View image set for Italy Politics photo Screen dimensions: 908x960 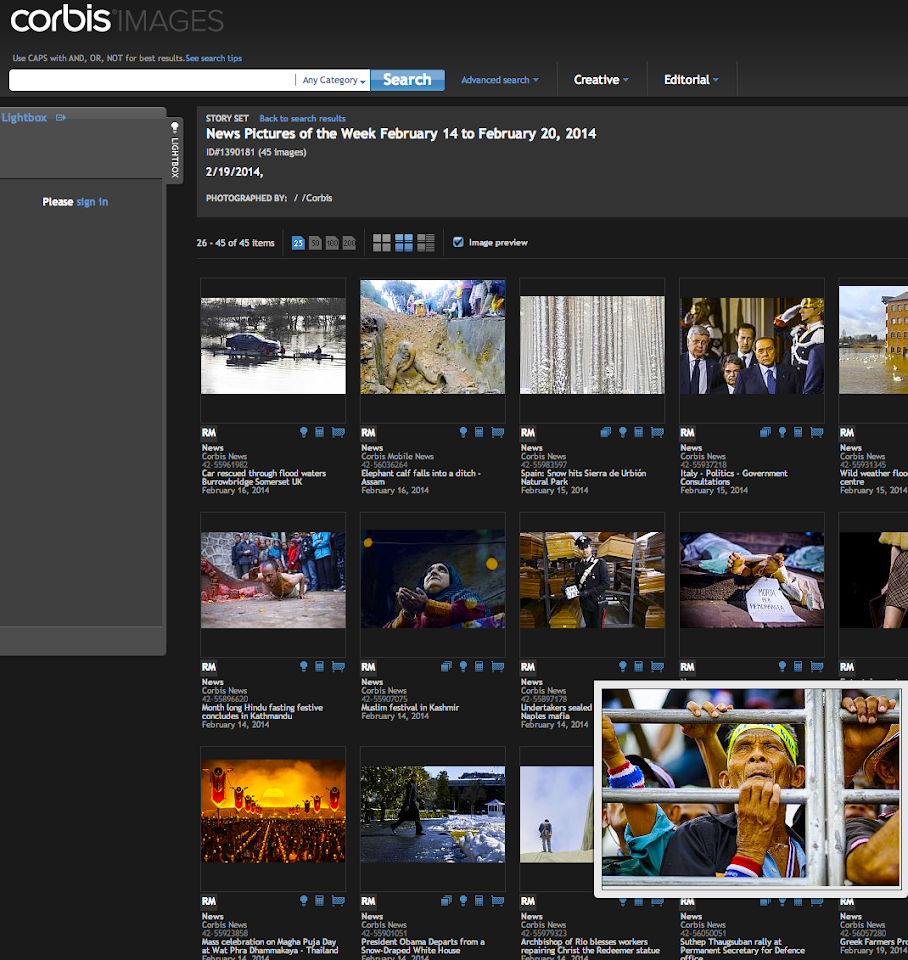(x=765, y=432)
